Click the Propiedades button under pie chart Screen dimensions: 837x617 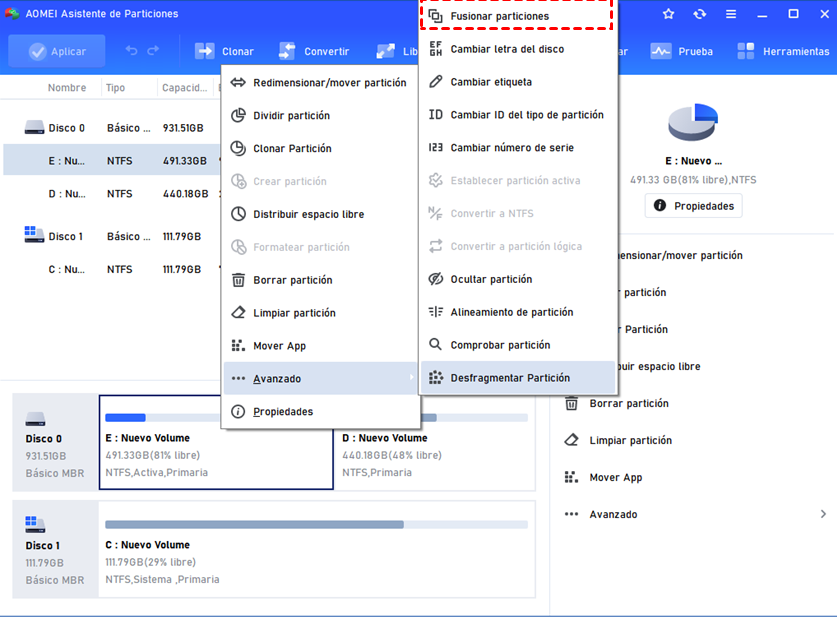694,206
